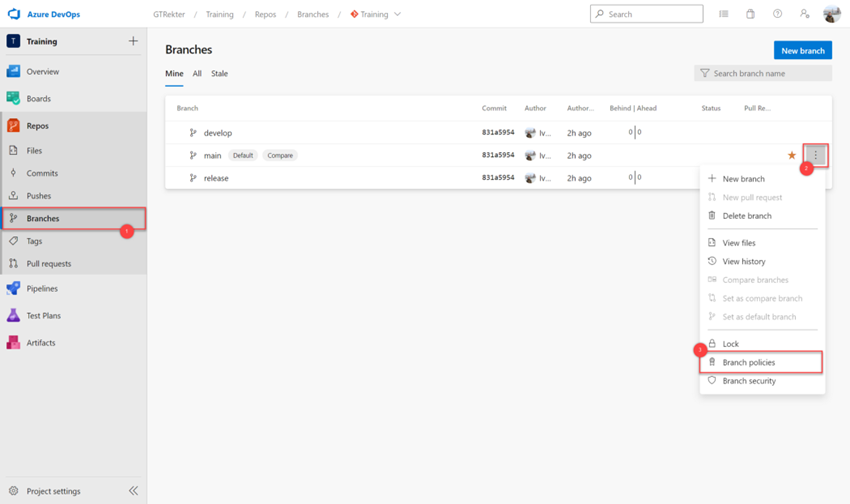This screenshot has width=850, height=504.
Task: Switch to the Stale tab
Action: [220, 74]
